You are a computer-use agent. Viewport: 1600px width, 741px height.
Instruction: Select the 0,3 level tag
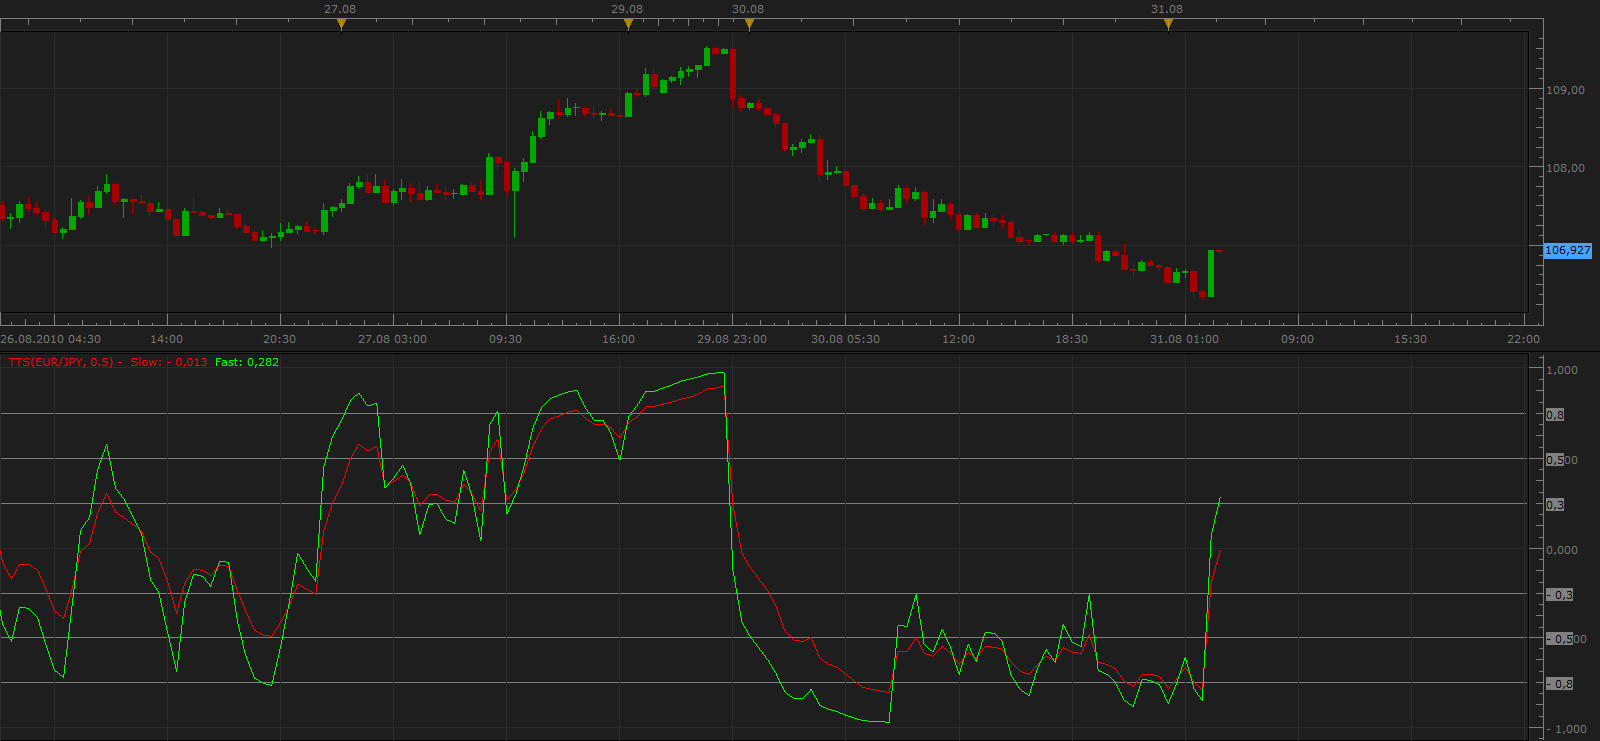1555,505
